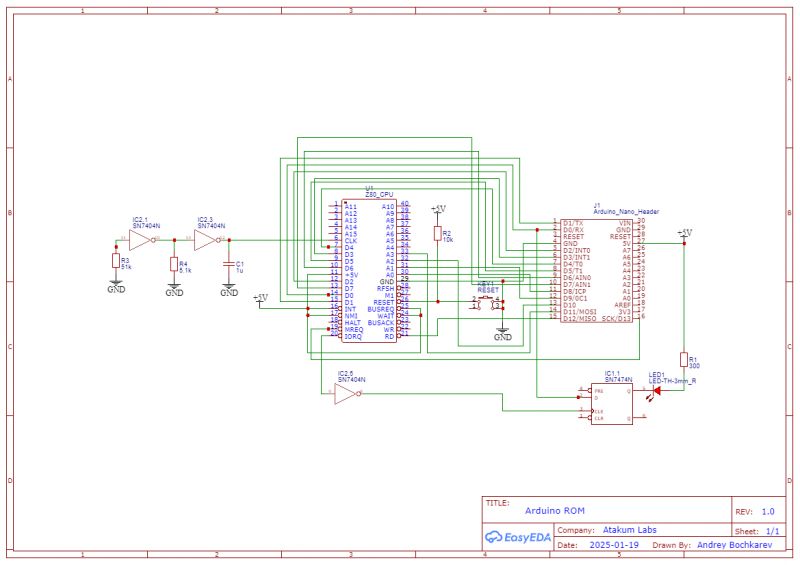Click the 'BUSREQ' pin label on Z80
Viewport: 800px width, 565px height.
tap(381, 309)
